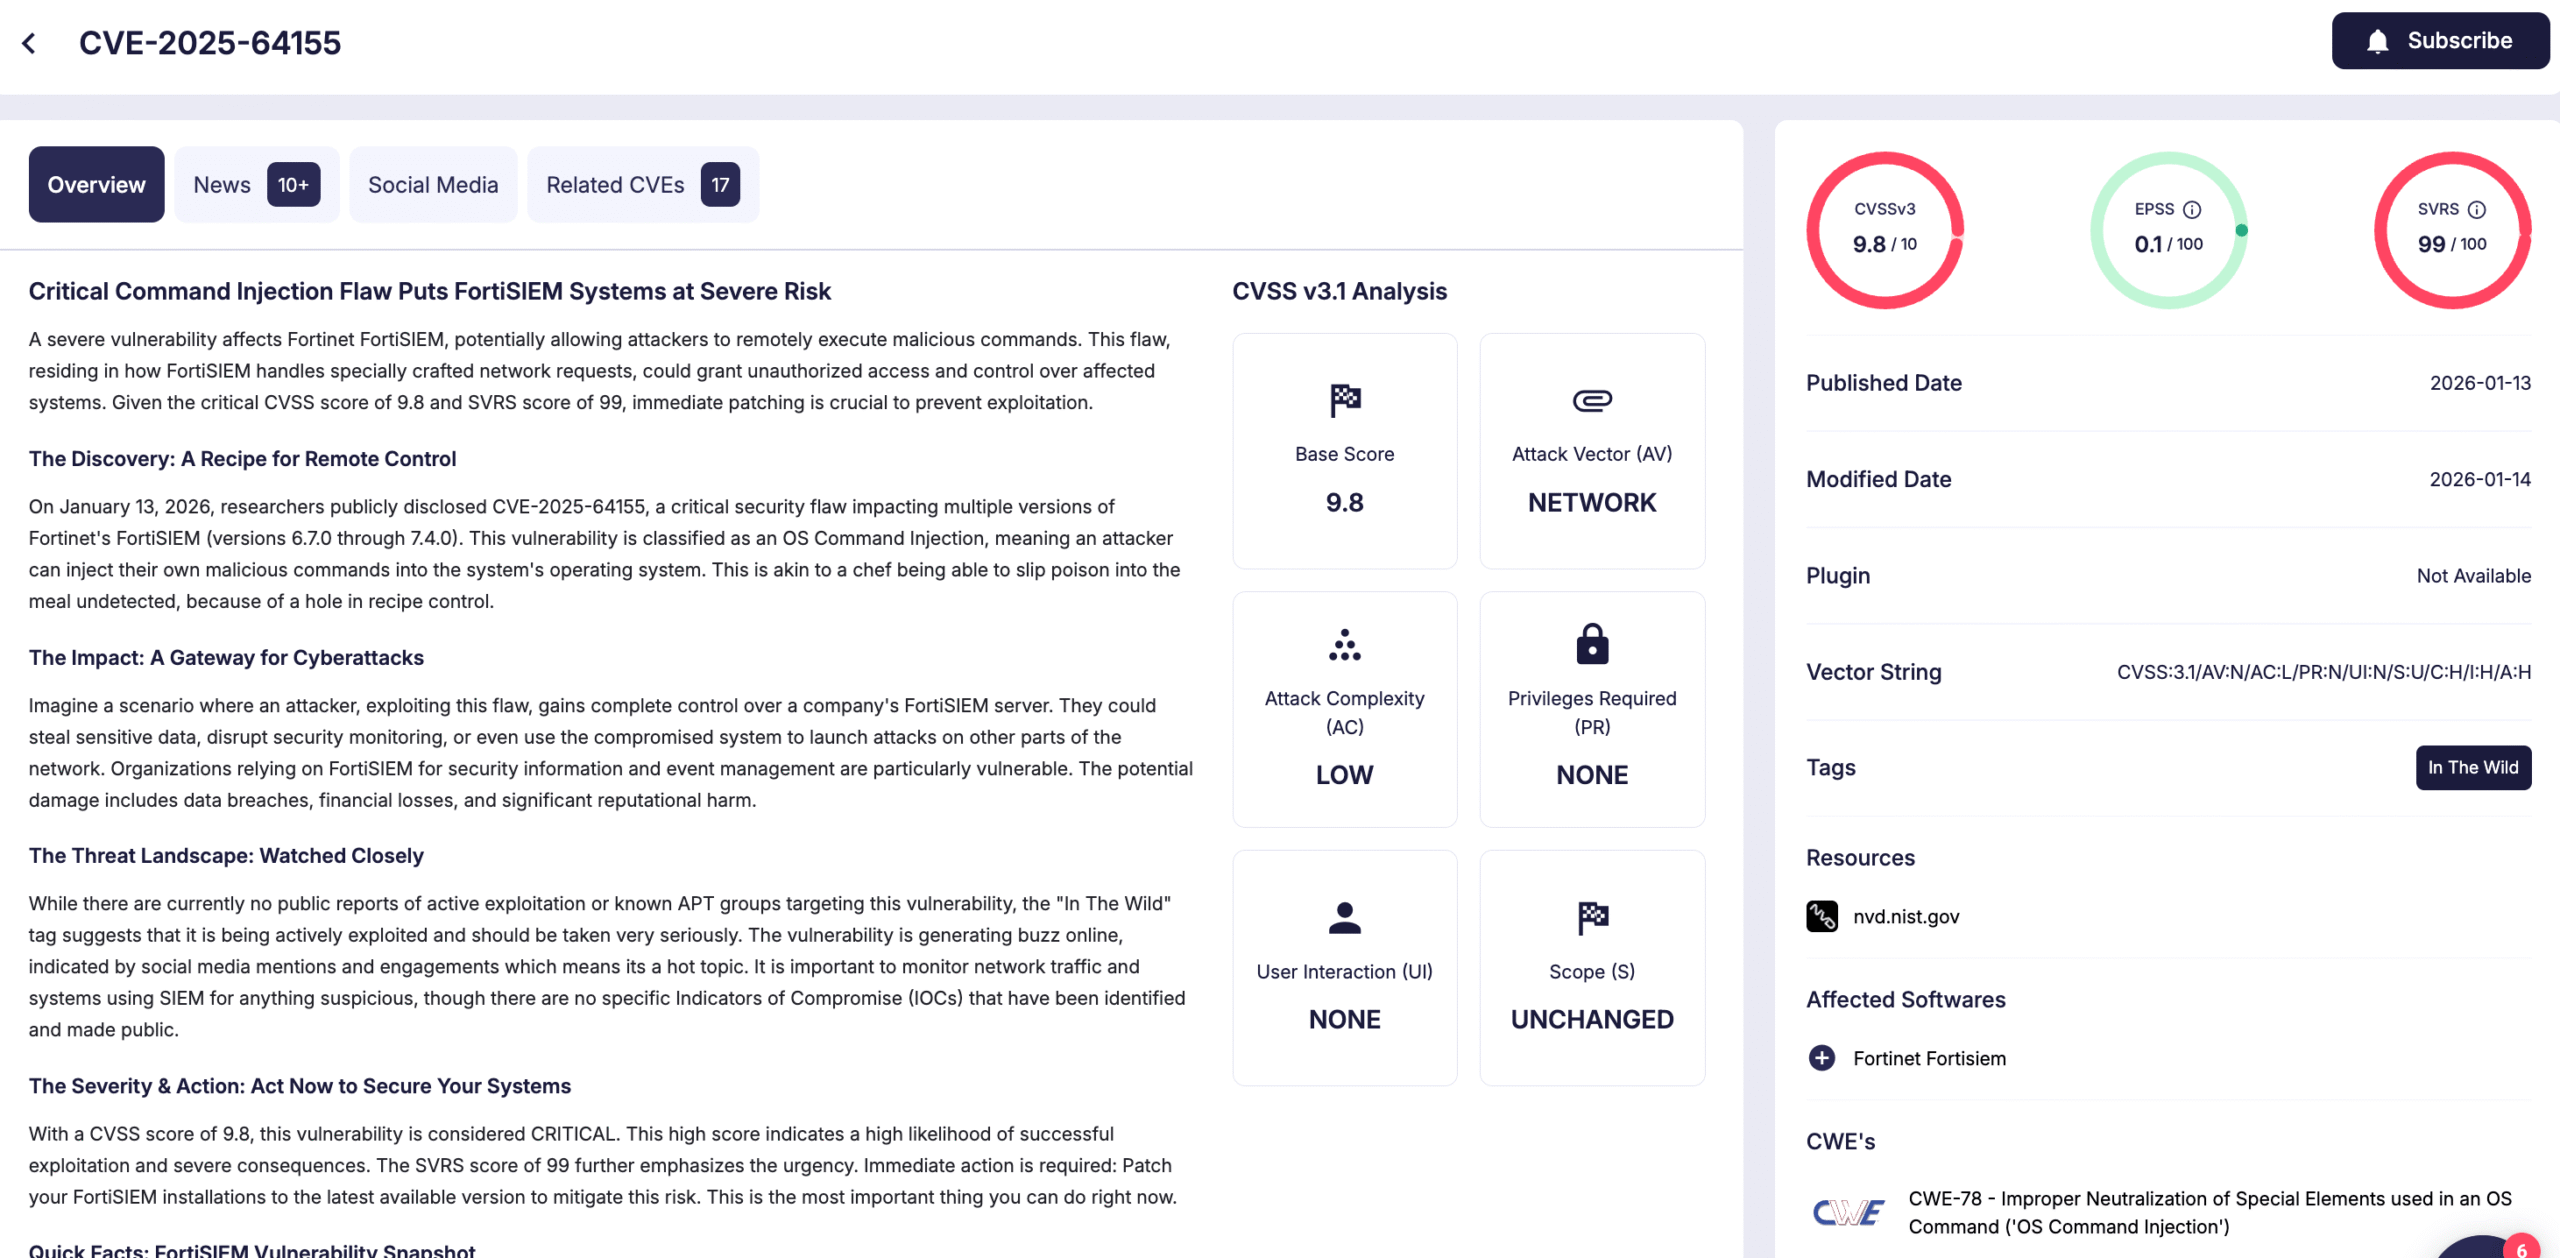2560x1258 pixels.
Task: Click the SVRS info icon
Action: point(2477,209)
